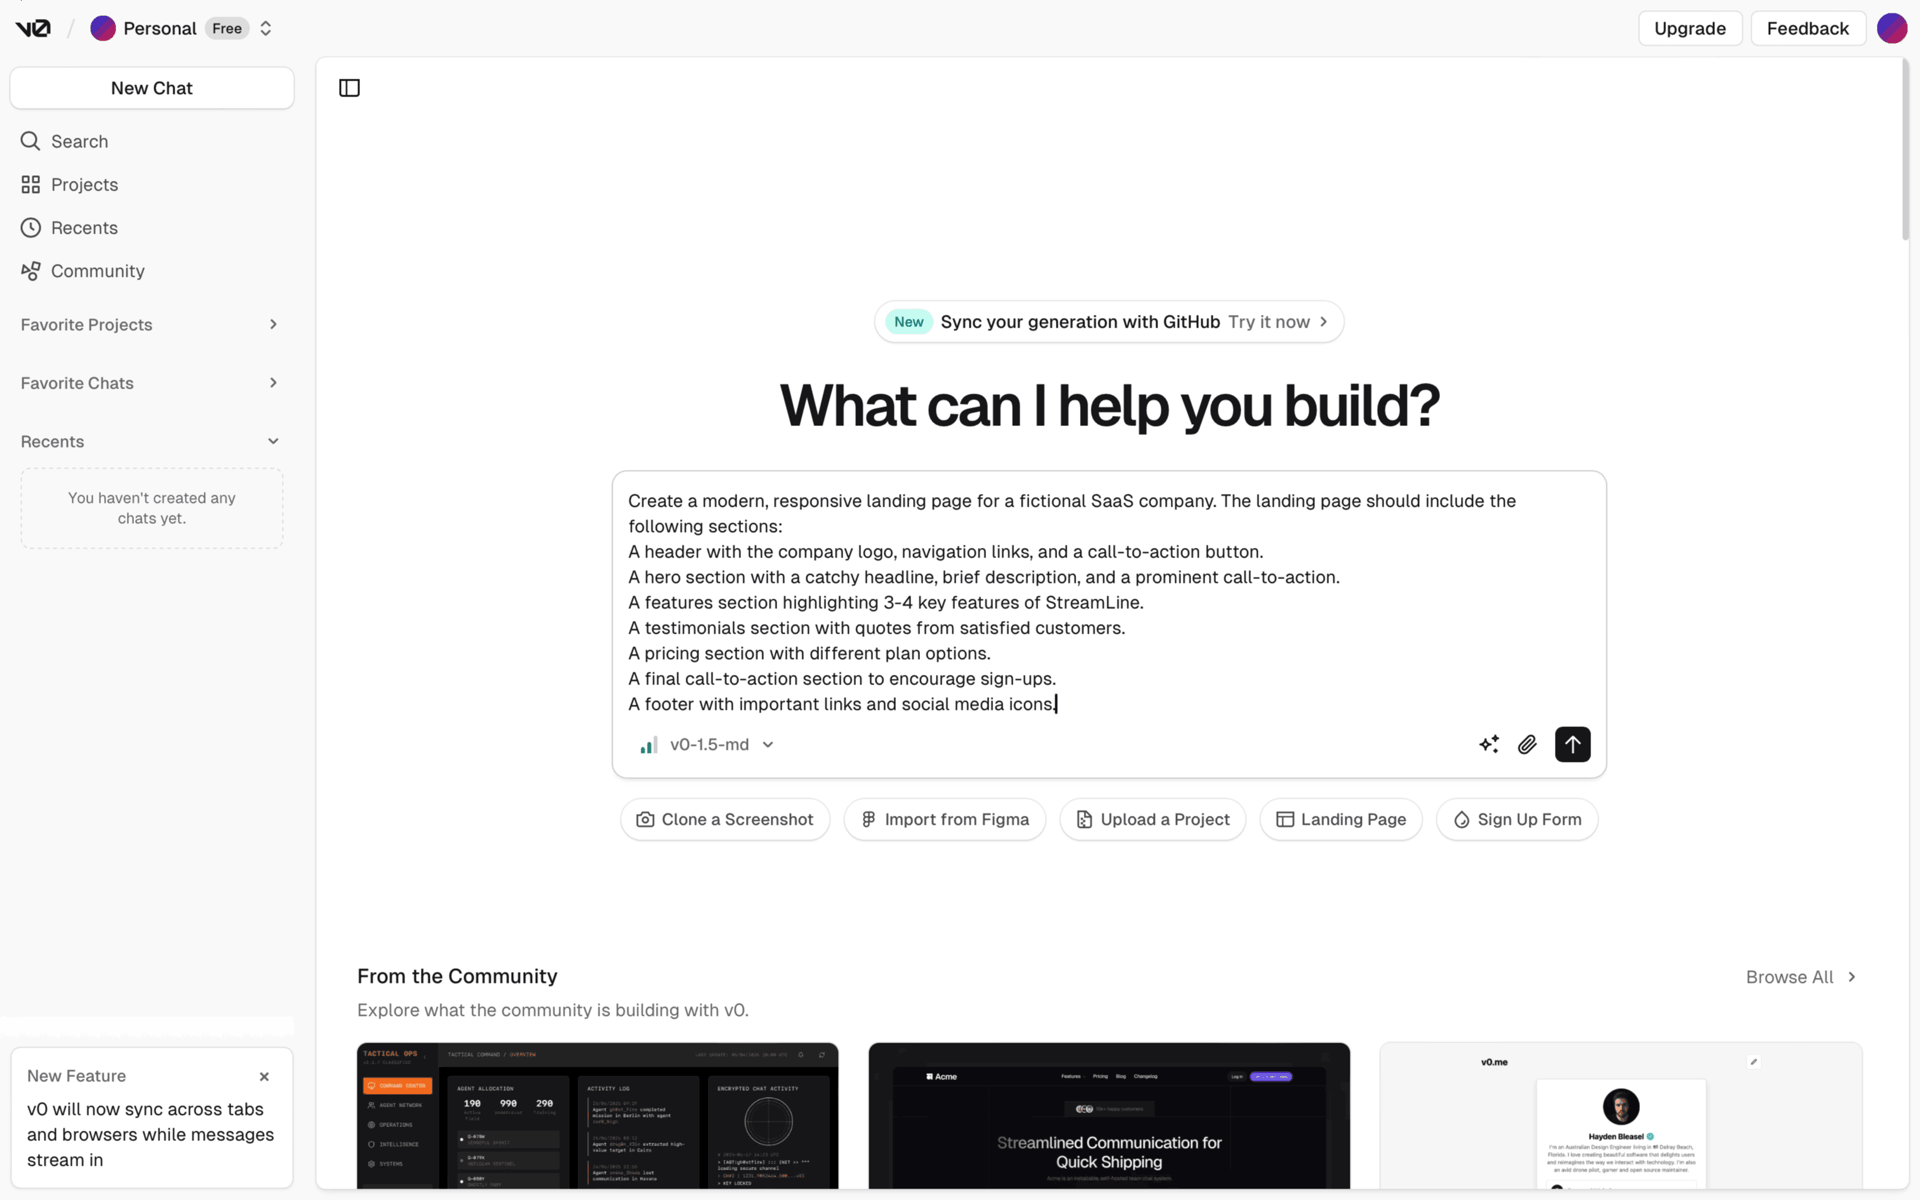1920x1200 pixels.
Task: Click inside the prompt text area
Action: (1108, 602)
